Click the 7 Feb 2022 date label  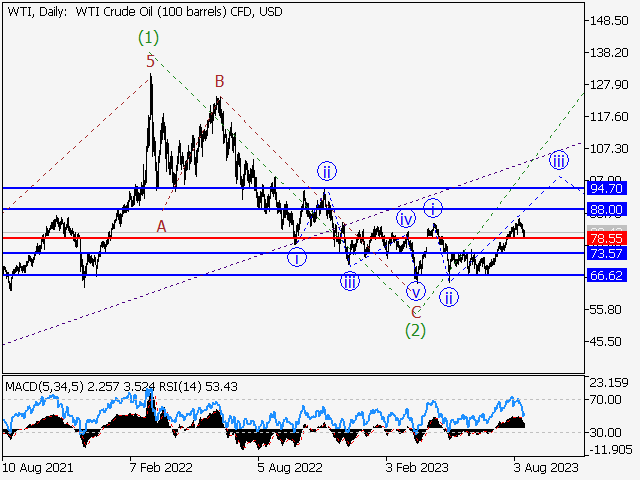pyautogui.click(x=161, y=467)
